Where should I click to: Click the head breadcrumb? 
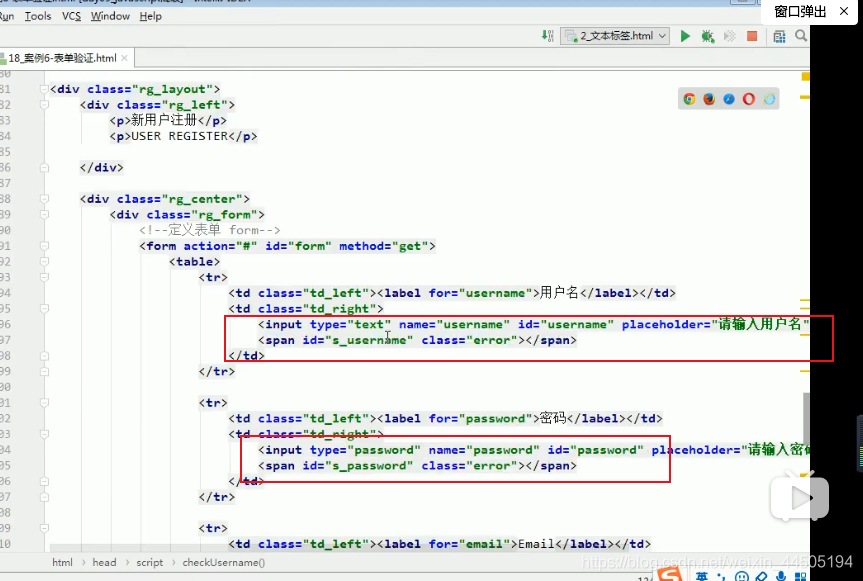point(104,562)
